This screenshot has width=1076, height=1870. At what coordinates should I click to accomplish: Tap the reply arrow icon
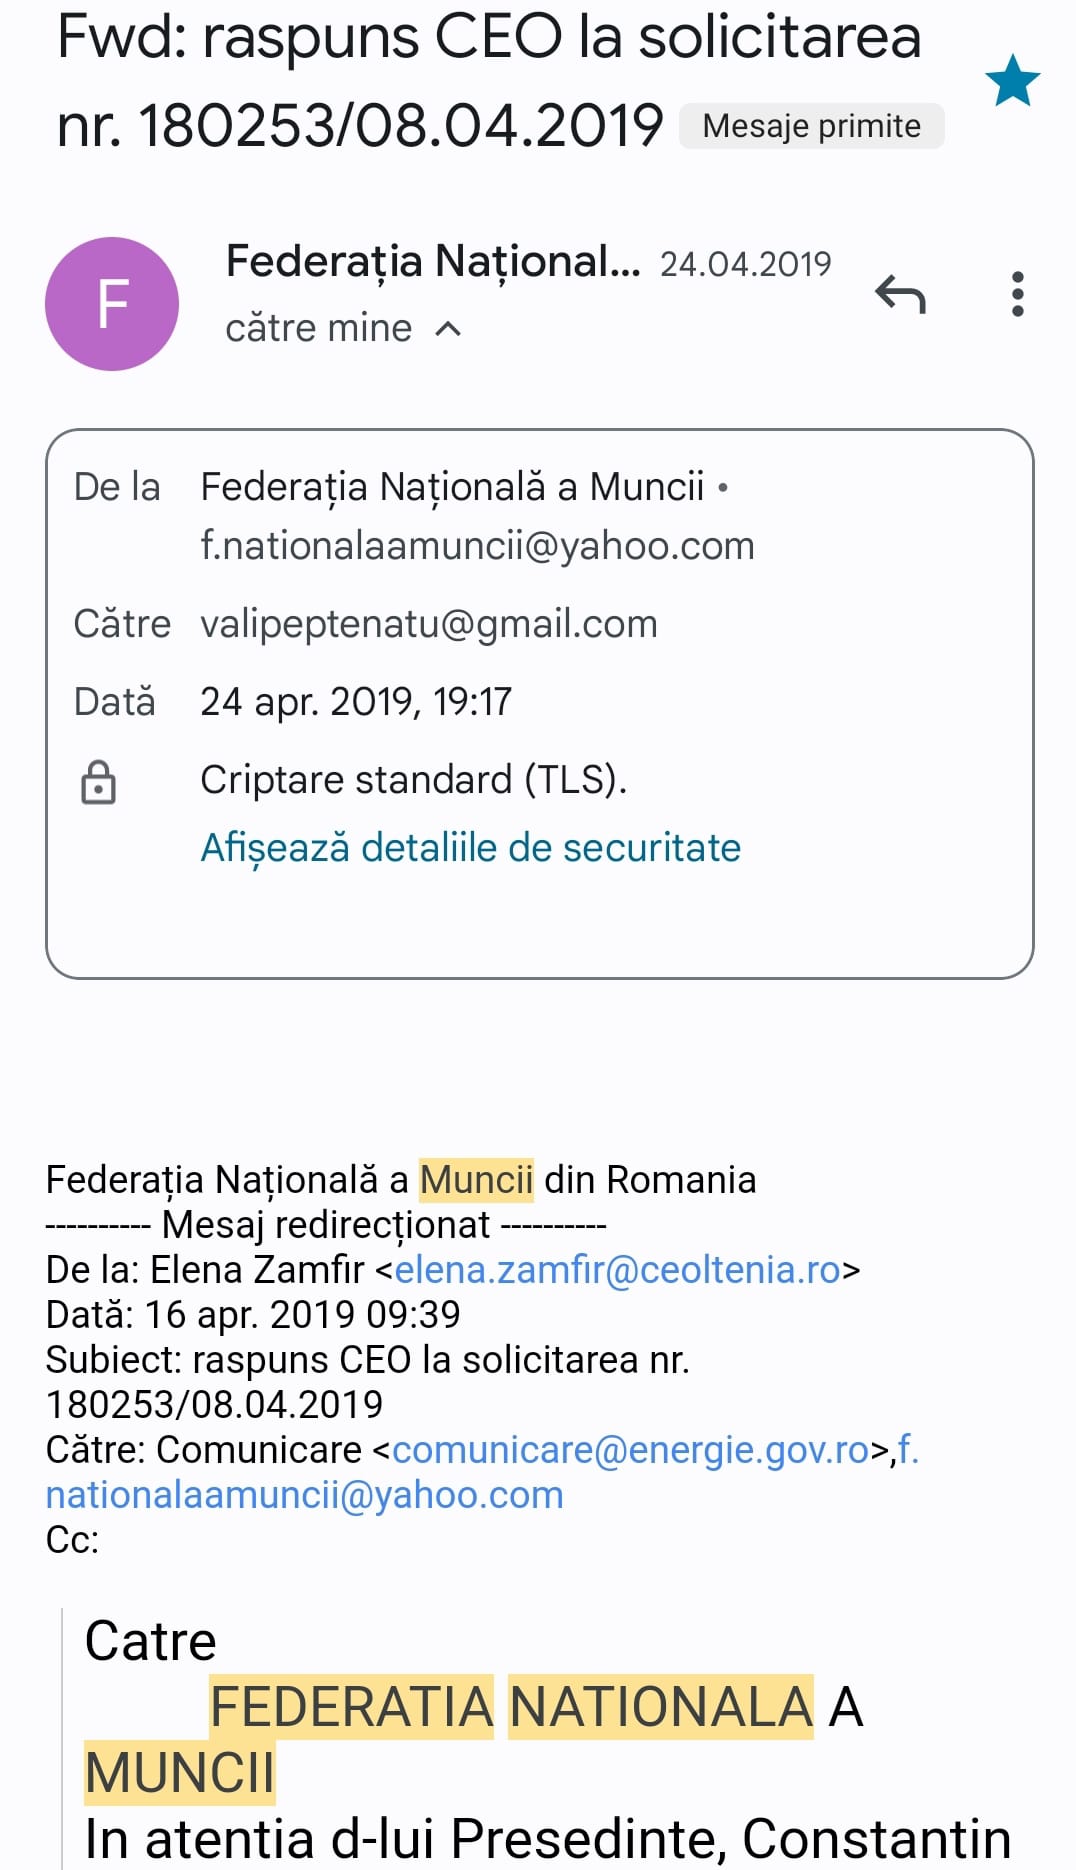point(900,294)
